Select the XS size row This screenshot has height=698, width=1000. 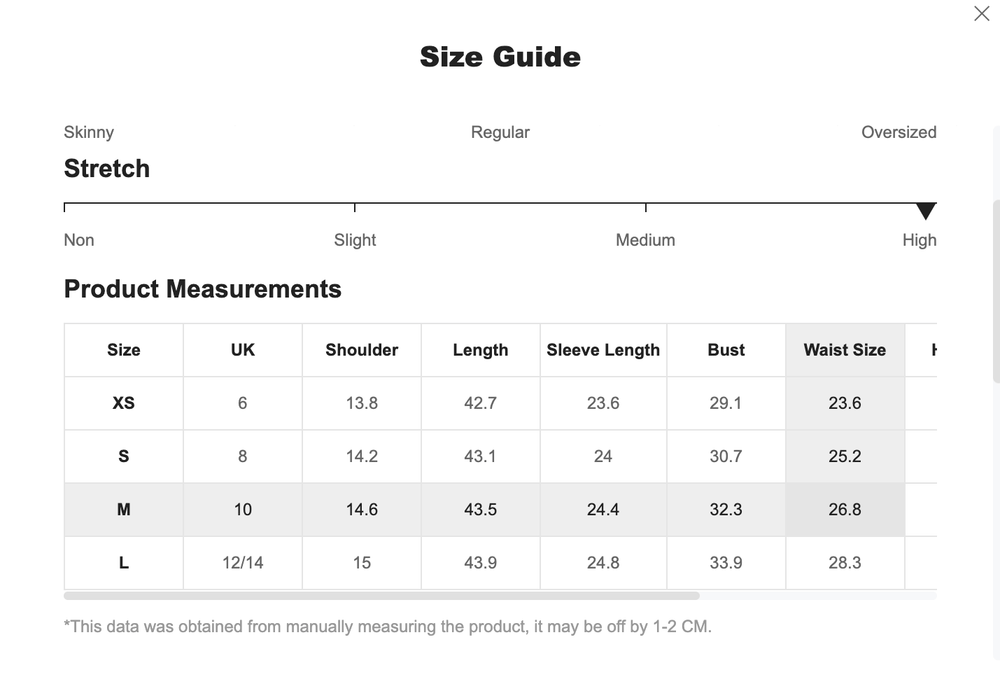click(x=123, y=403)
